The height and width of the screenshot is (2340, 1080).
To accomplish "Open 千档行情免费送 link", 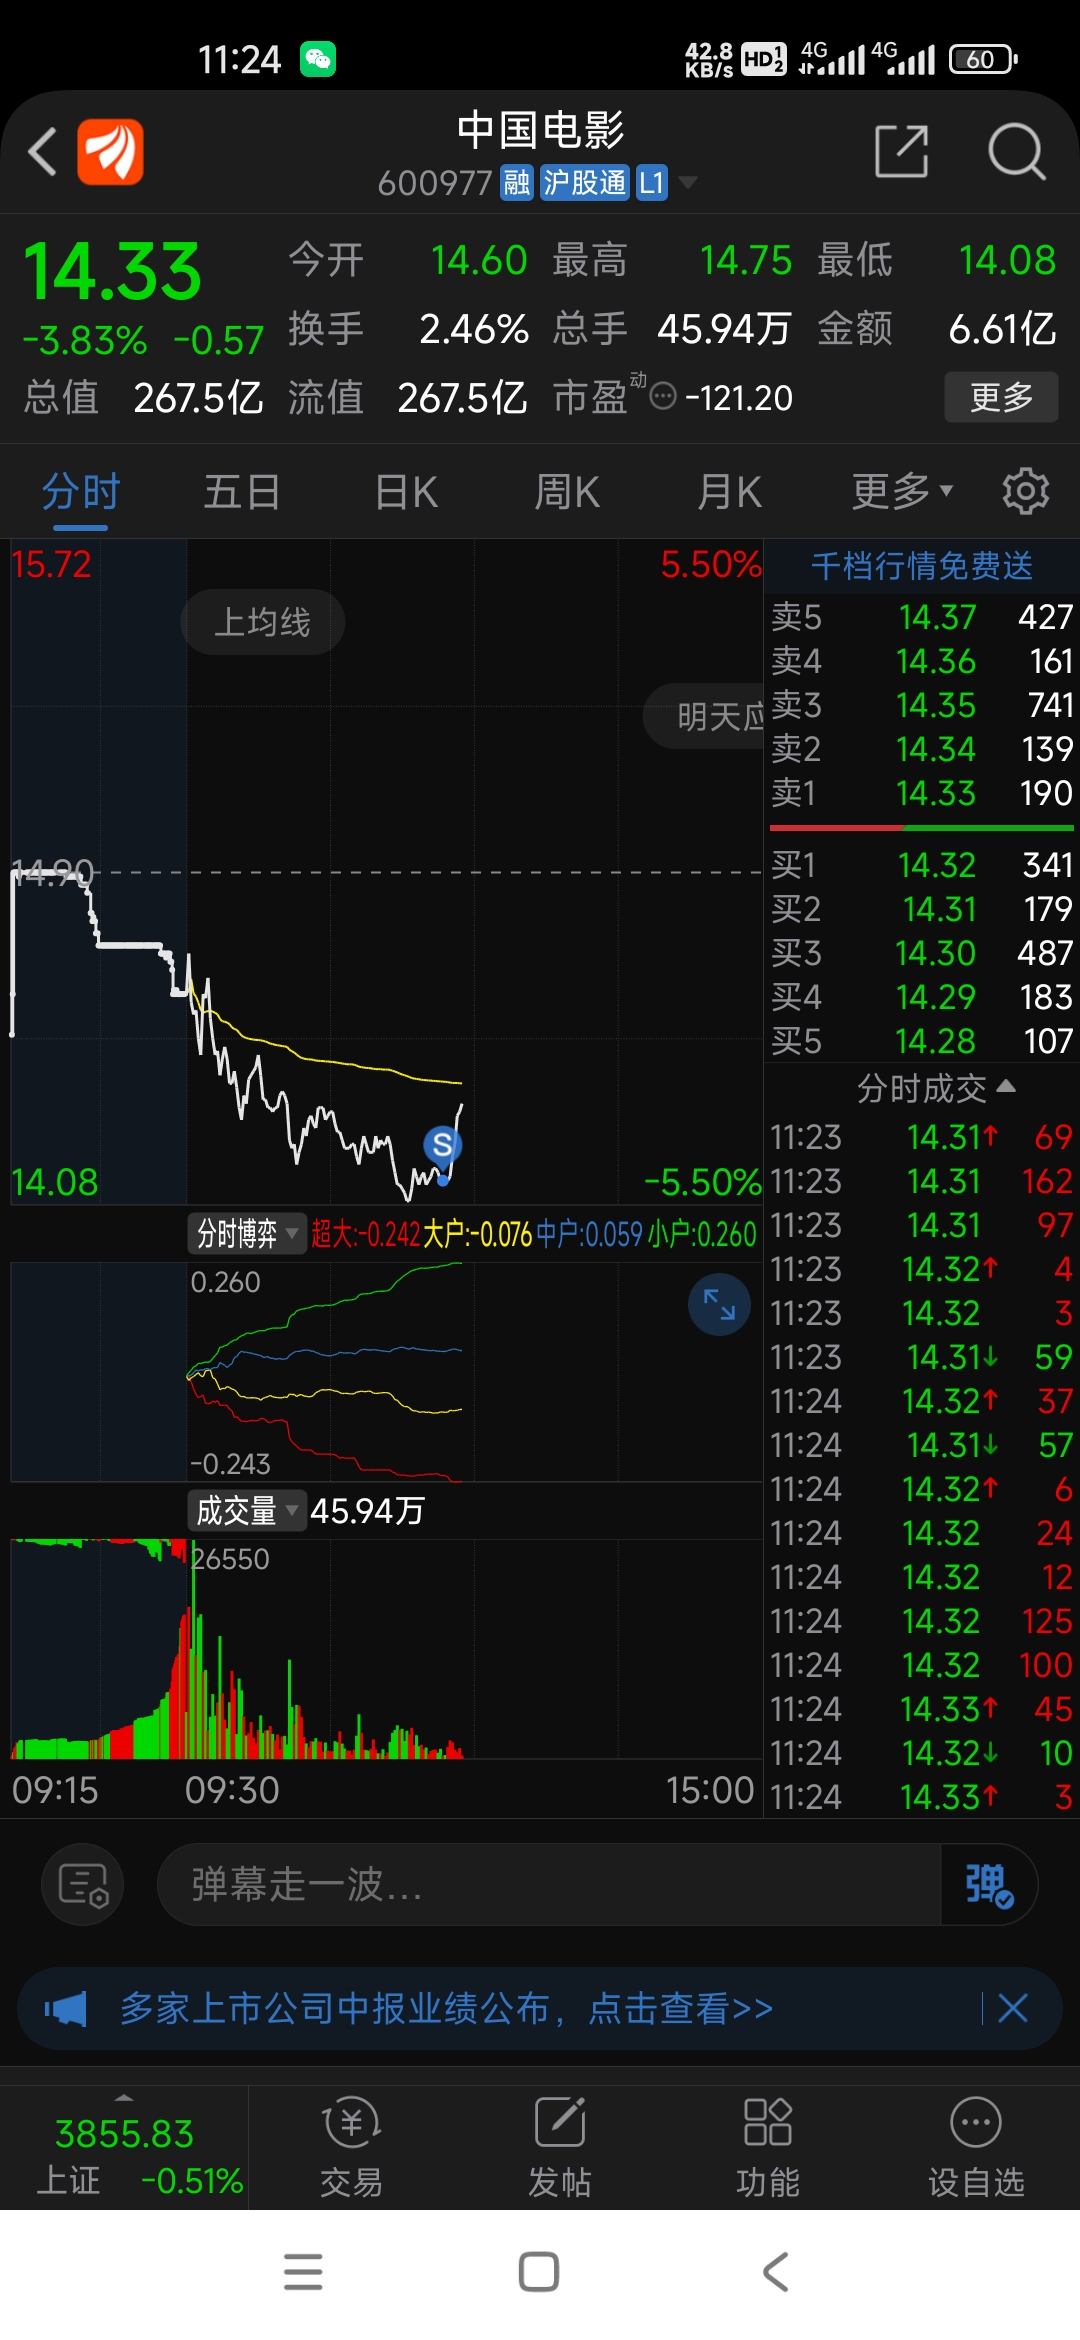I will [x=922, y=566].
